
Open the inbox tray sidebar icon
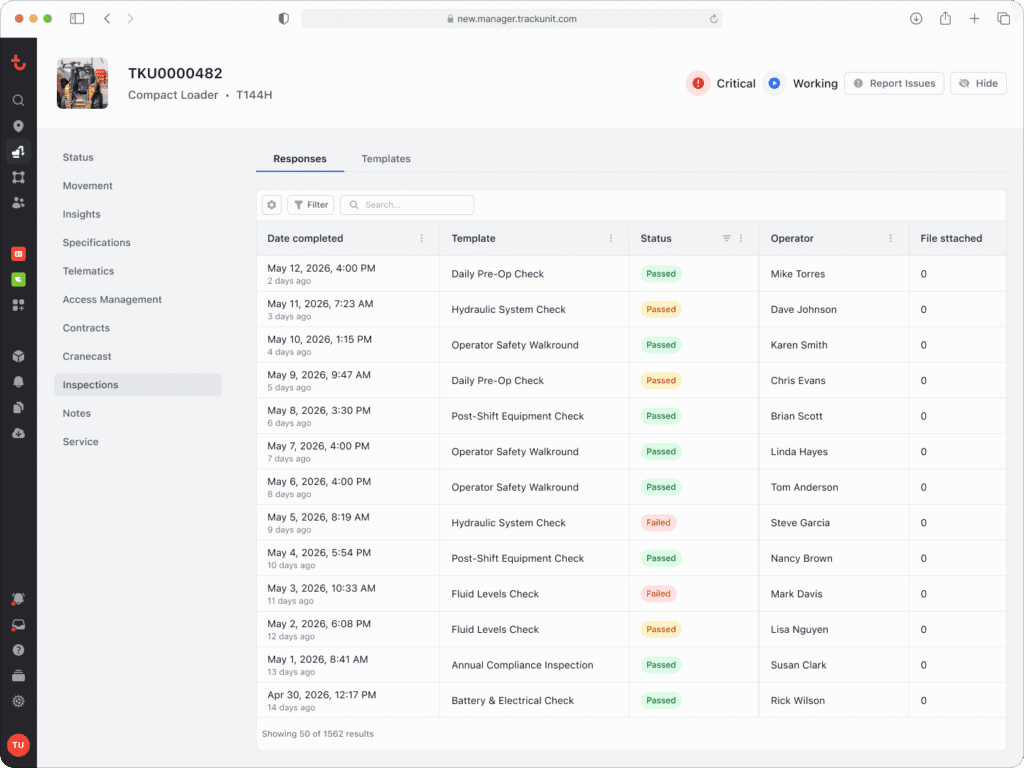pyautogui.click(x=18, y=625)
